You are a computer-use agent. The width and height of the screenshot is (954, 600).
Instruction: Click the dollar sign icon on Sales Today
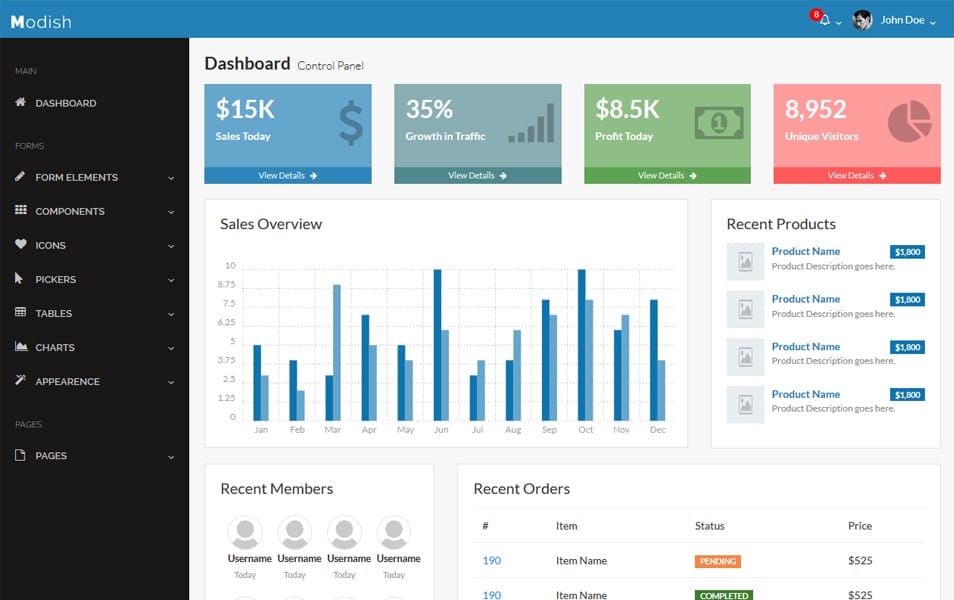(350, 122)
